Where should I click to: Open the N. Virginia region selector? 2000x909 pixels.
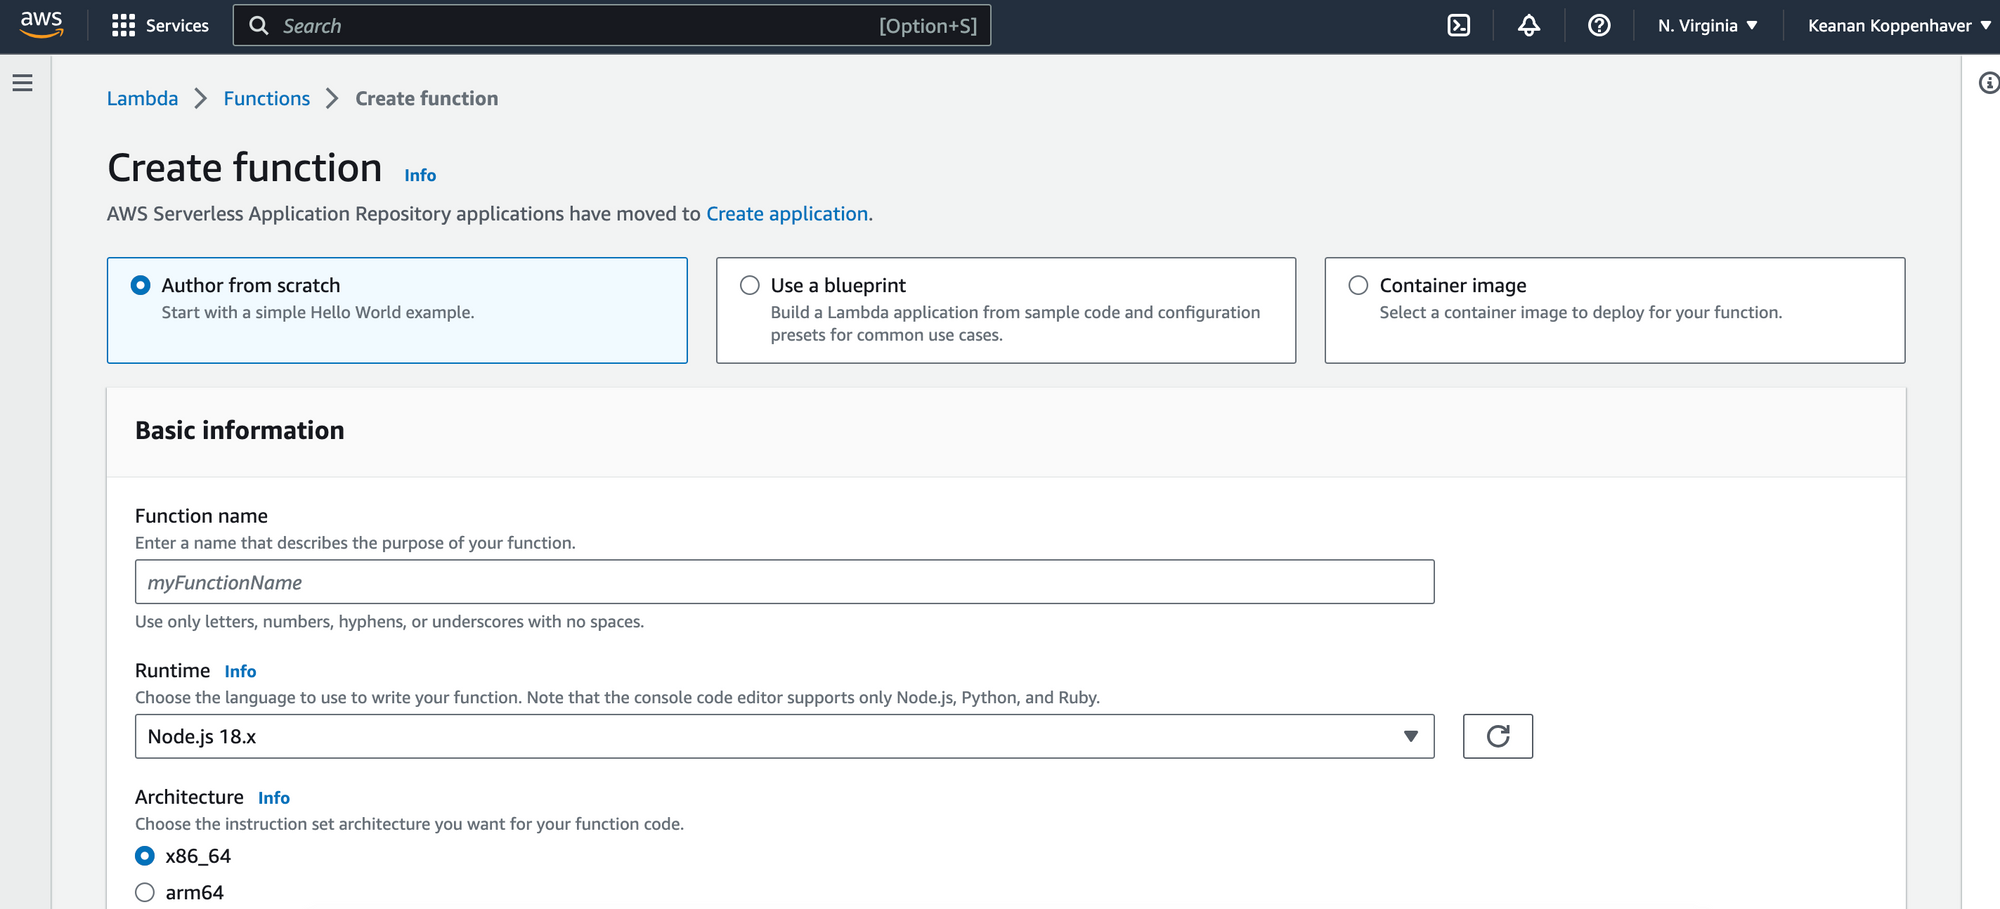[1707, 26]
